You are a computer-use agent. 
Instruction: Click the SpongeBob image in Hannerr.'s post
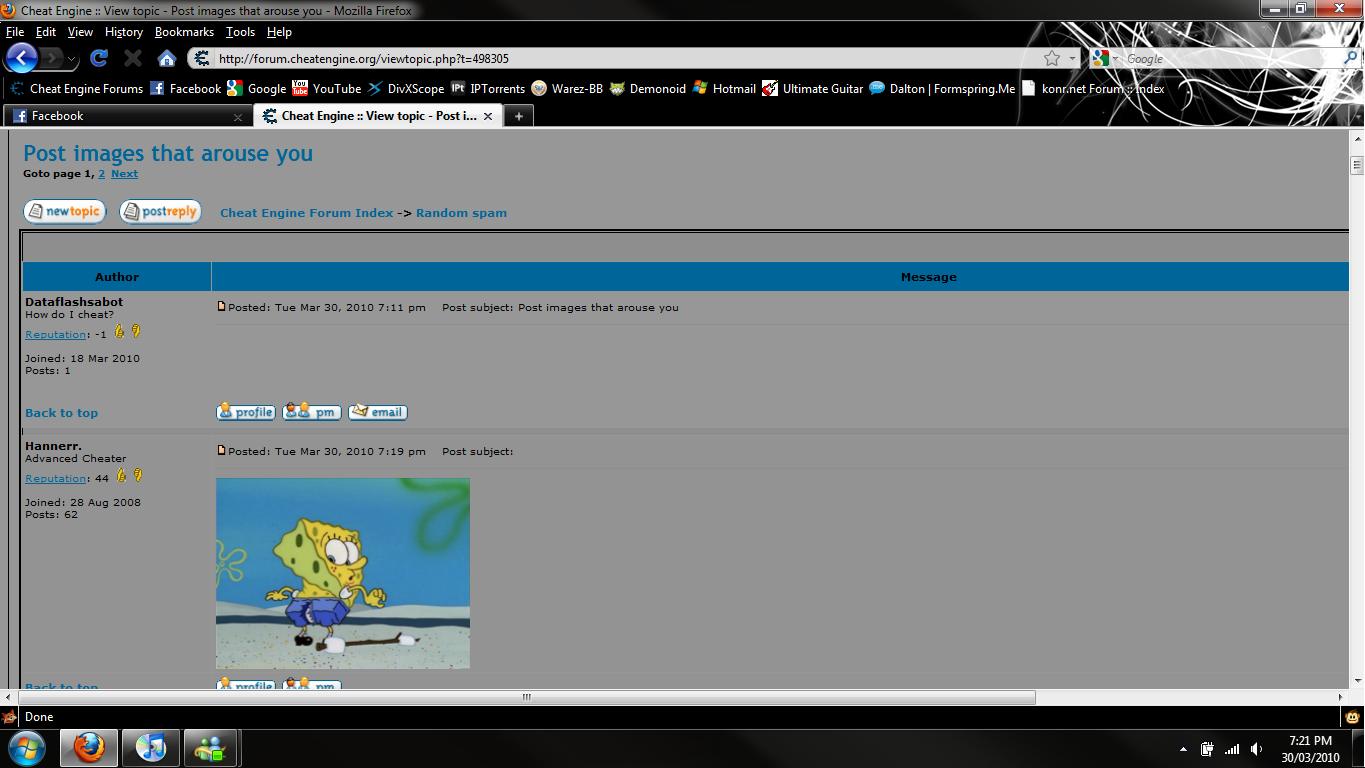(343, 573)
